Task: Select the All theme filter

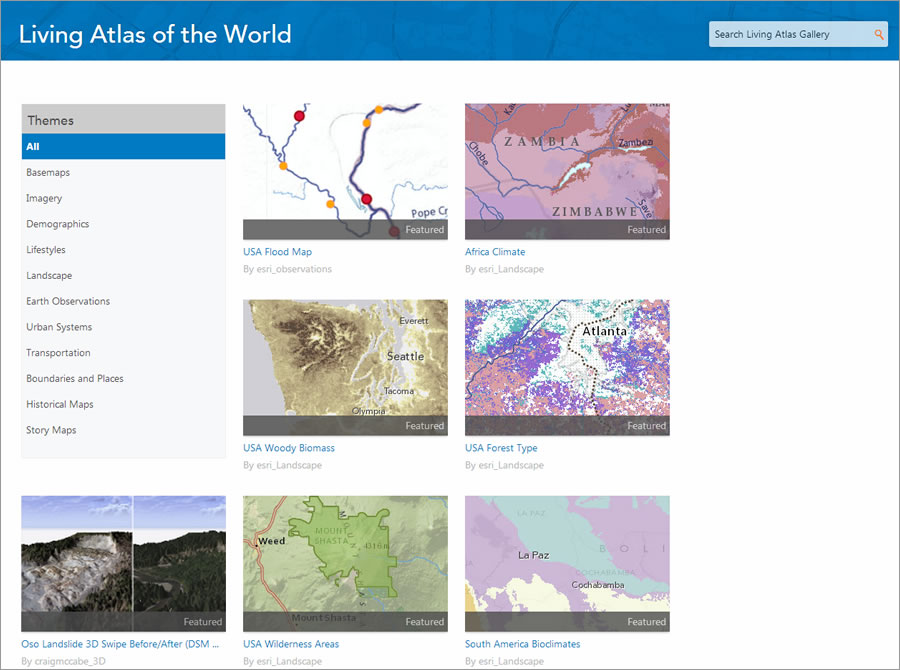Action: [123, 146]
